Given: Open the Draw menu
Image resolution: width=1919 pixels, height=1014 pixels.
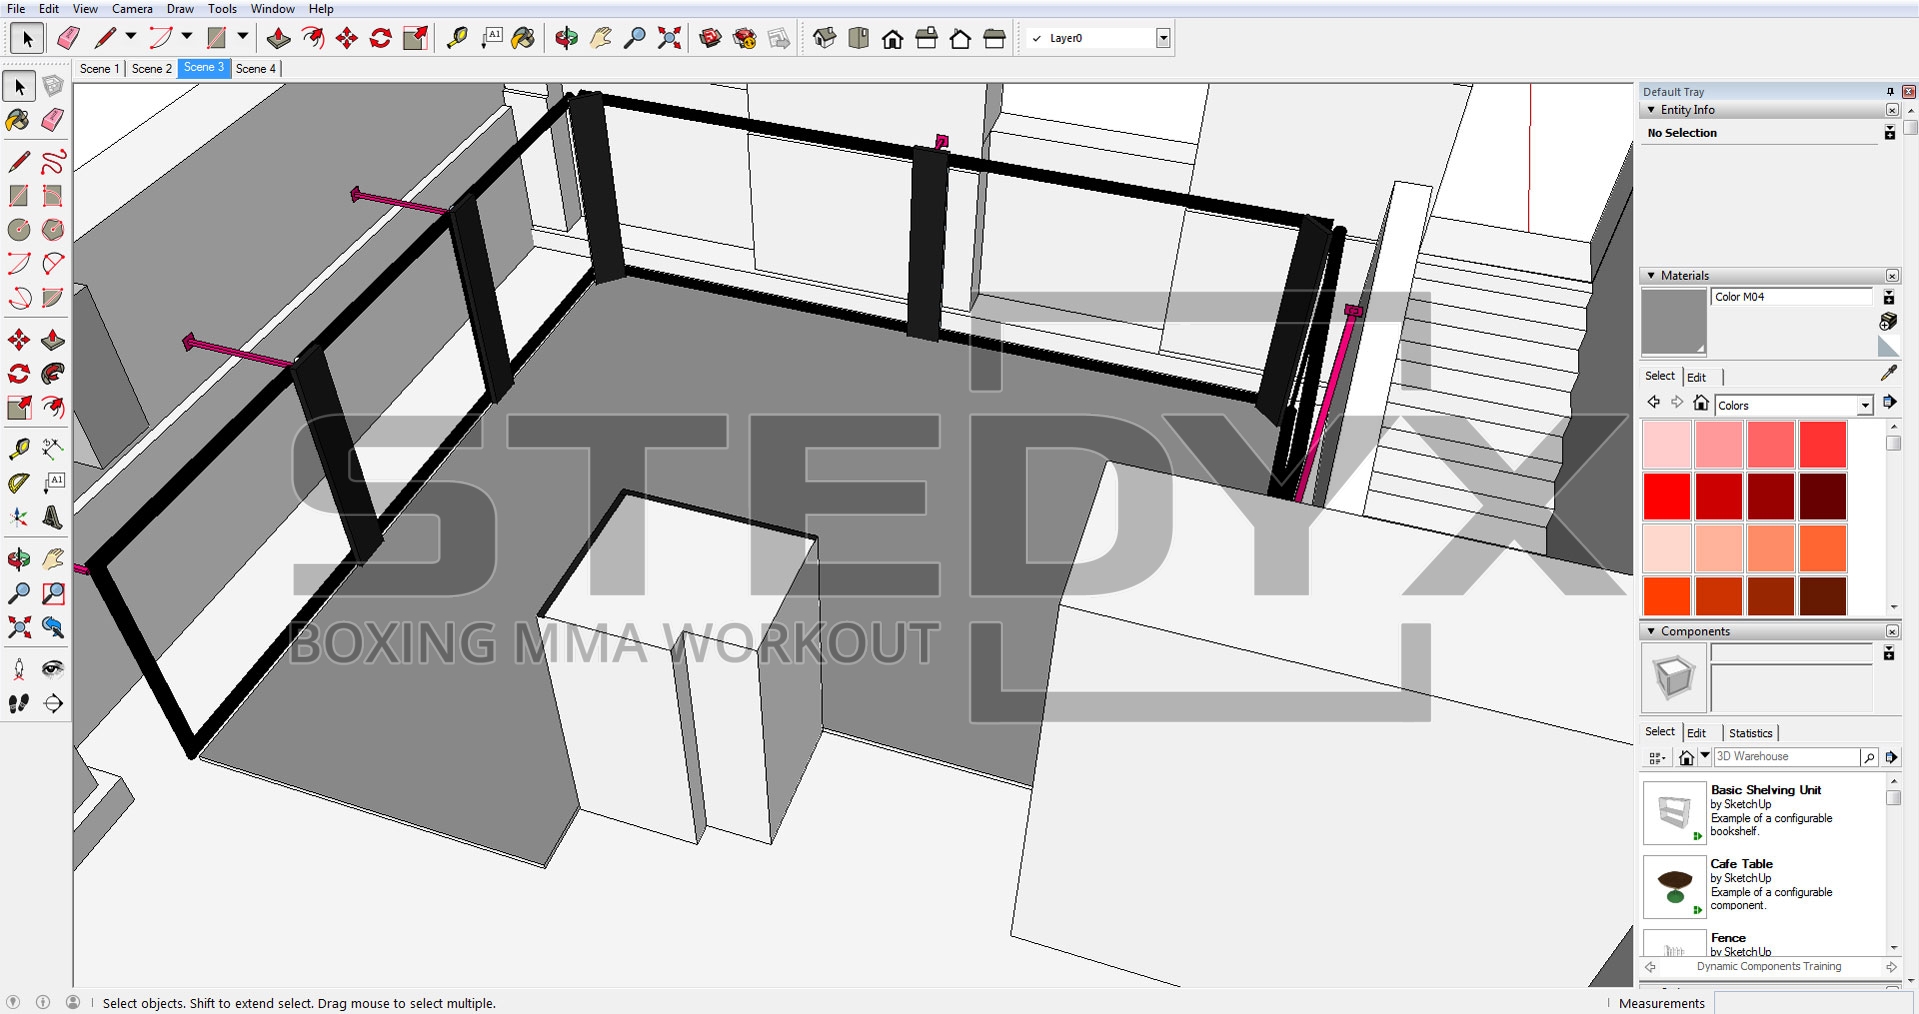Looking at the screenshot, I should 180,8.
